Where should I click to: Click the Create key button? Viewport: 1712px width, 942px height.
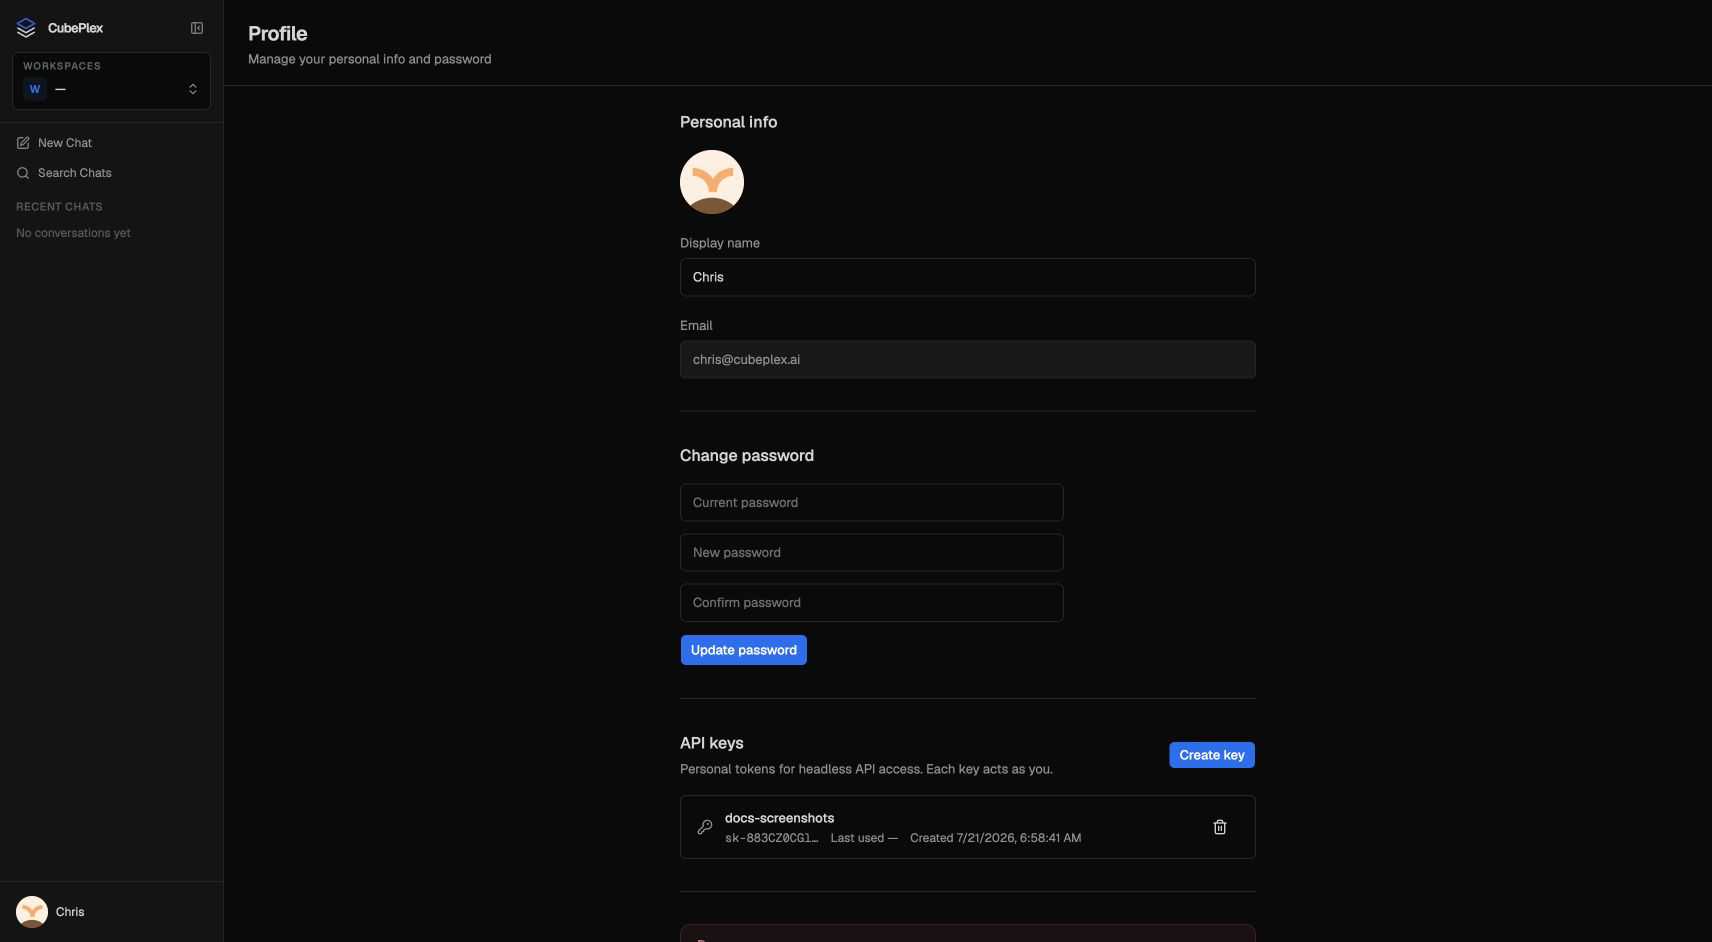1211,755
